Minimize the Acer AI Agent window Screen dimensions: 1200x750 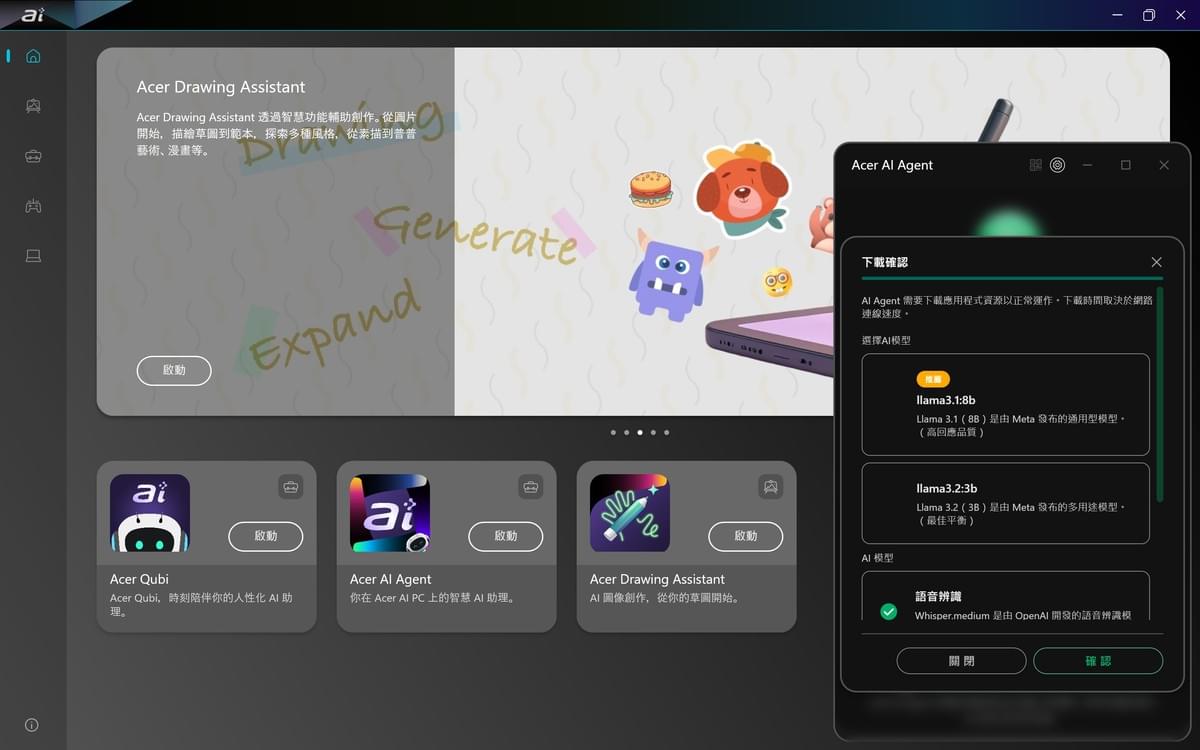point(1088,165)
